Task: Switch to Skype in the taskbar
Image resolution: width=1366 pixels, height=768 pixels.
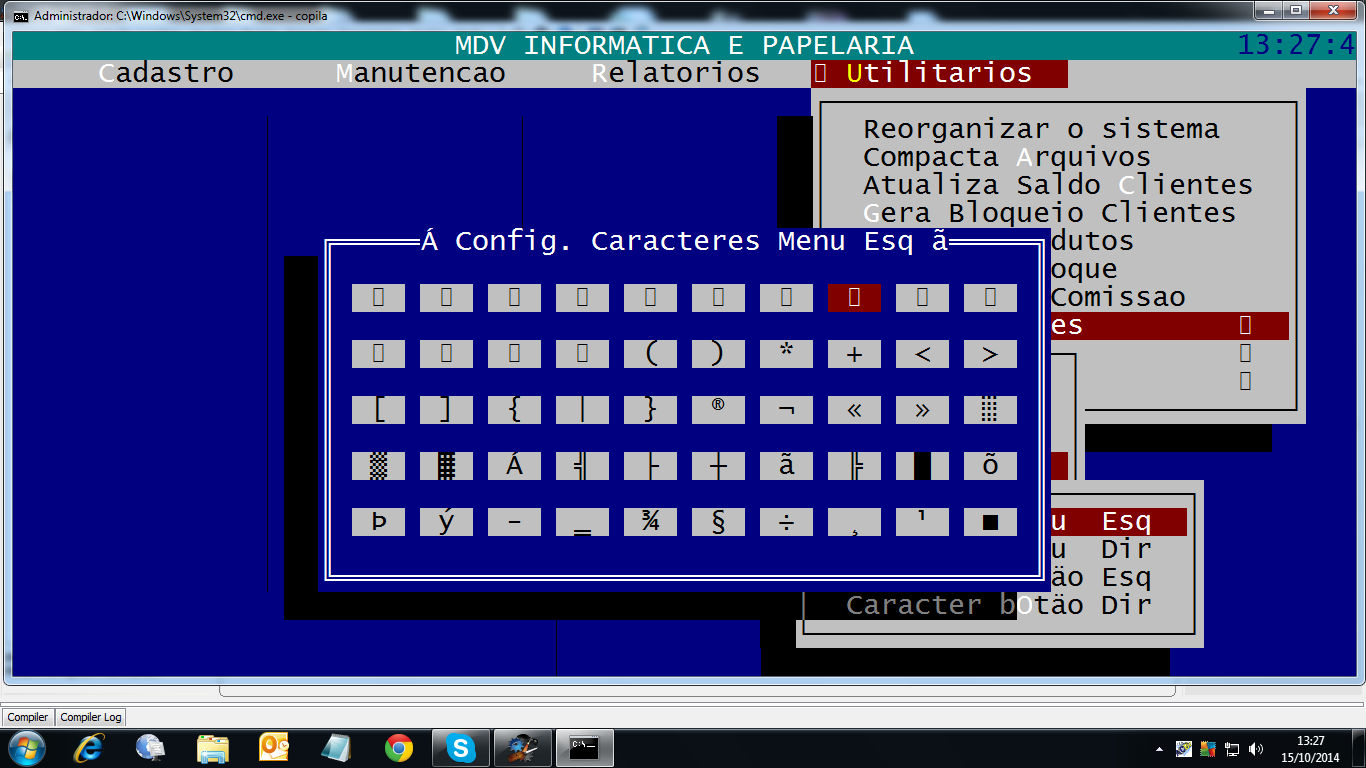Action: [460, 748]
